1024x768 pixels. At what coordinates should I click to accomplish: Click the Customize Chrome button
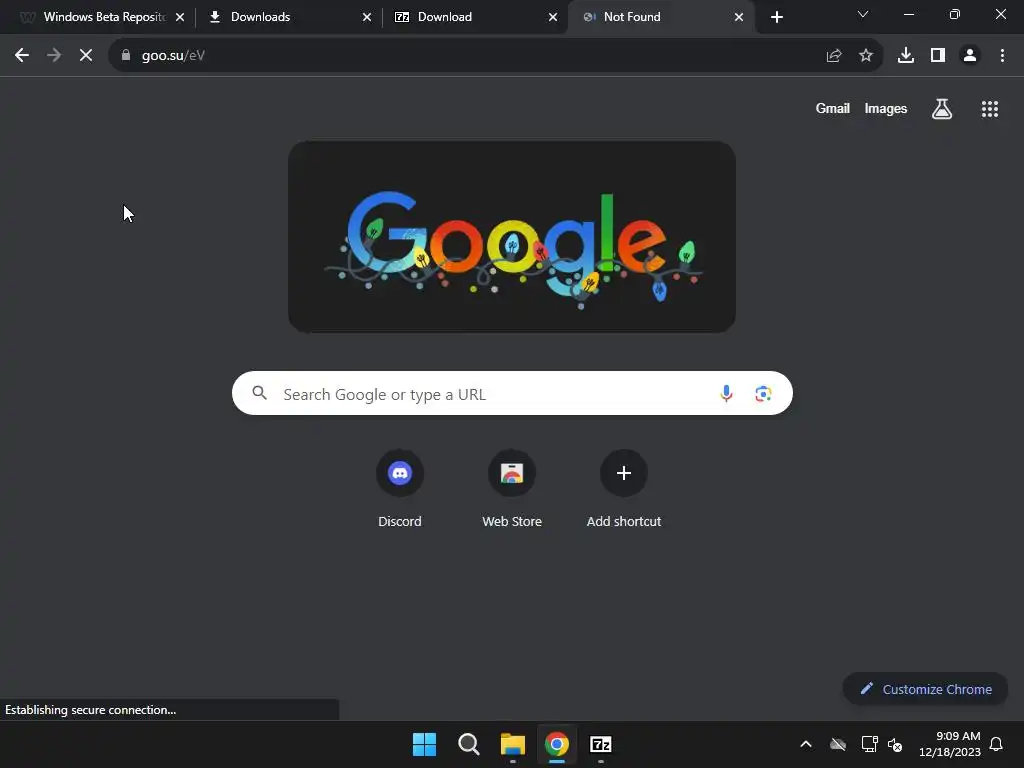925,689
